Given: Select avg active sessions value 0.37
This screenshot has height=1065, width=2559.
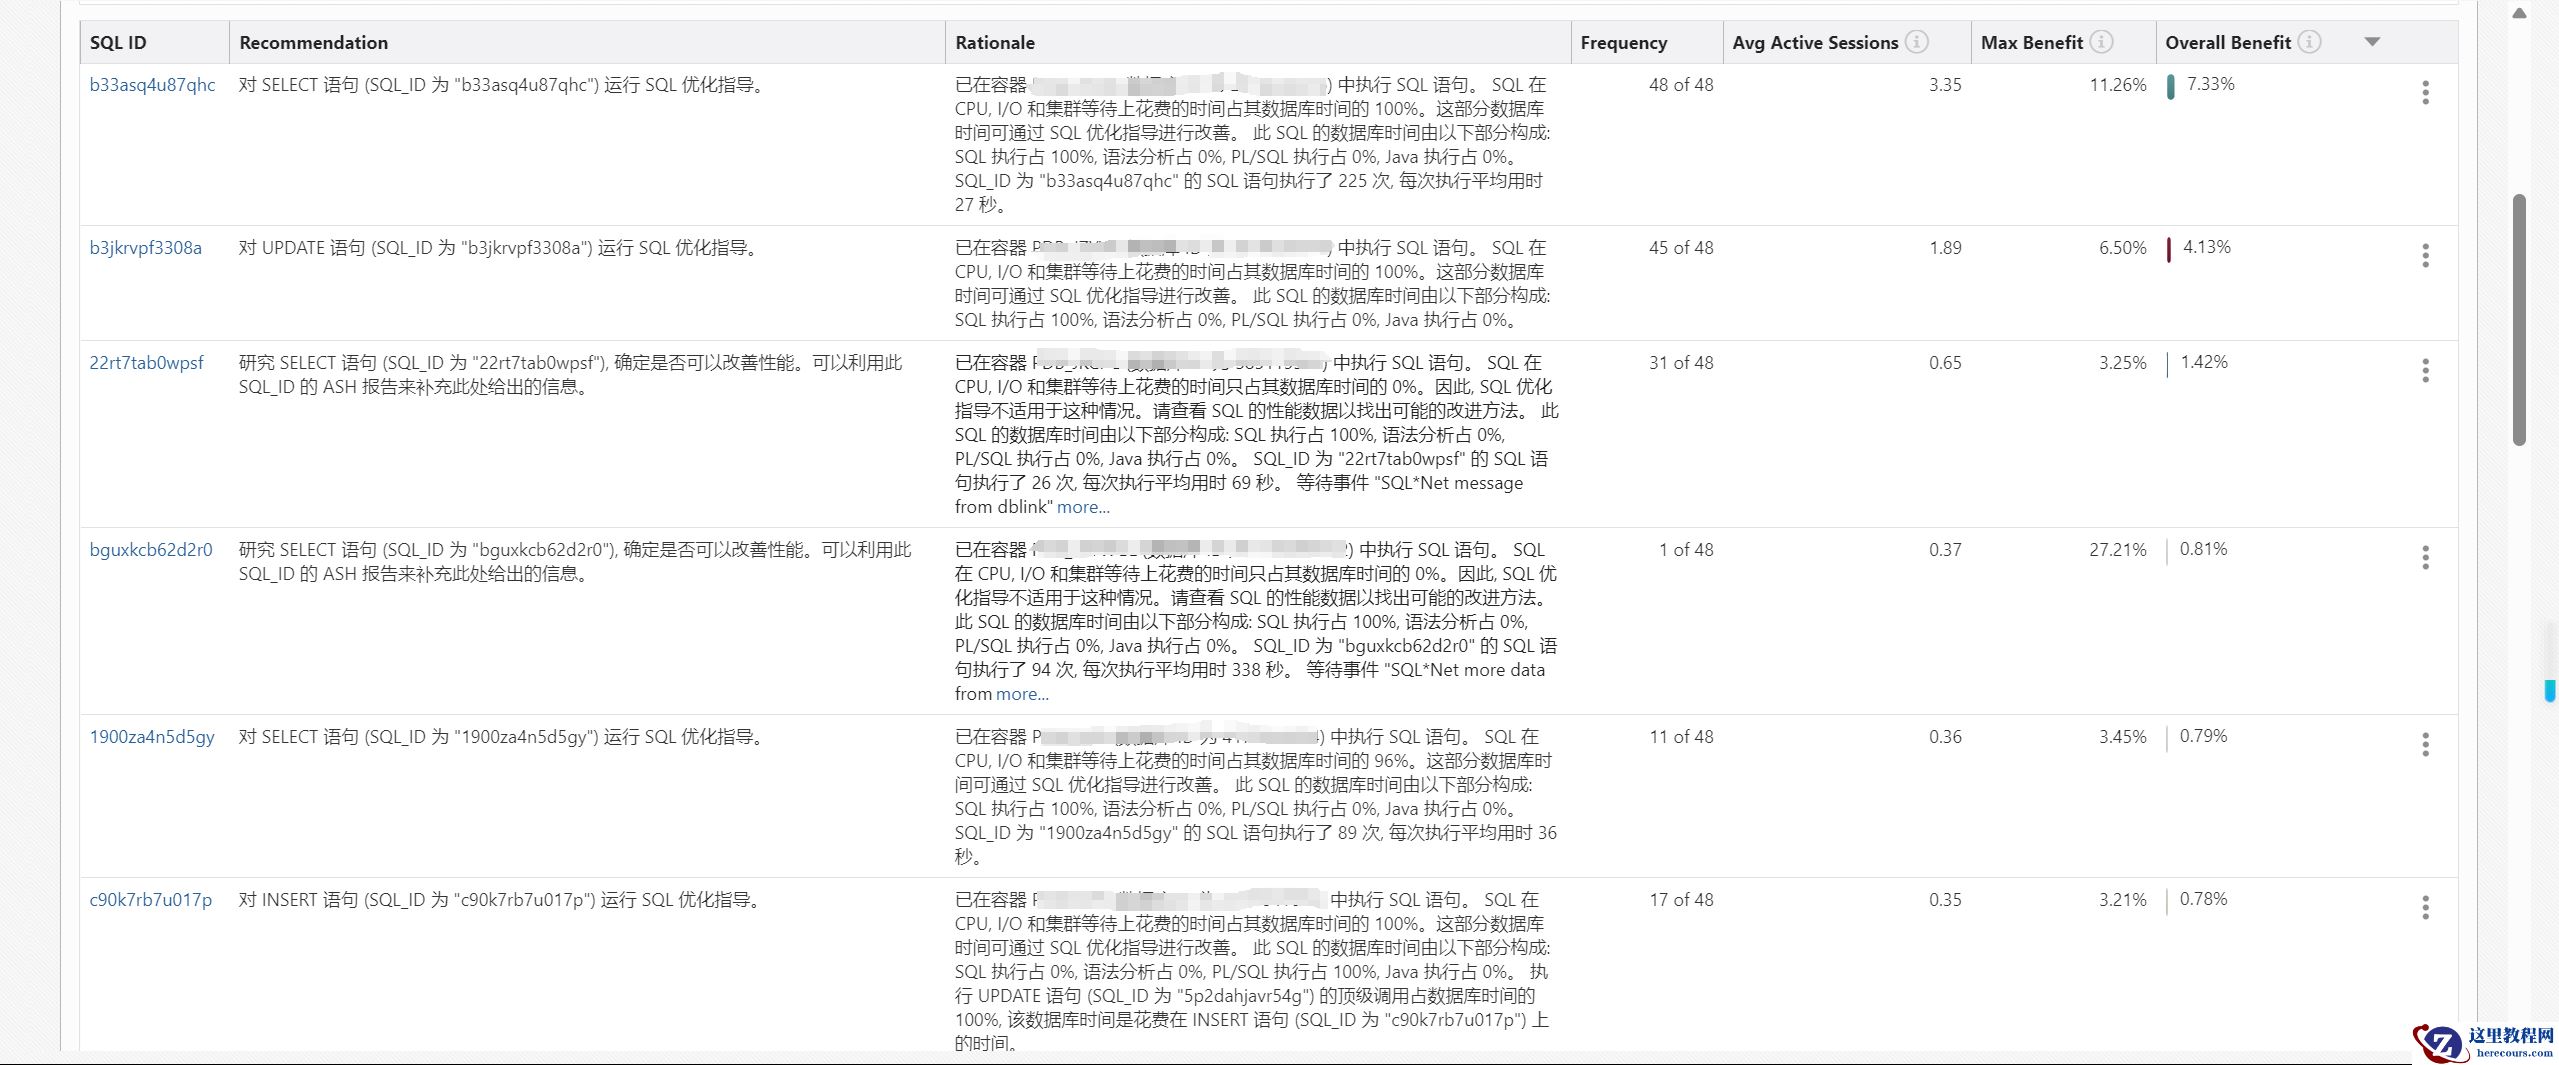Looking at the screenshot, I should click(x=1945, y=550).
